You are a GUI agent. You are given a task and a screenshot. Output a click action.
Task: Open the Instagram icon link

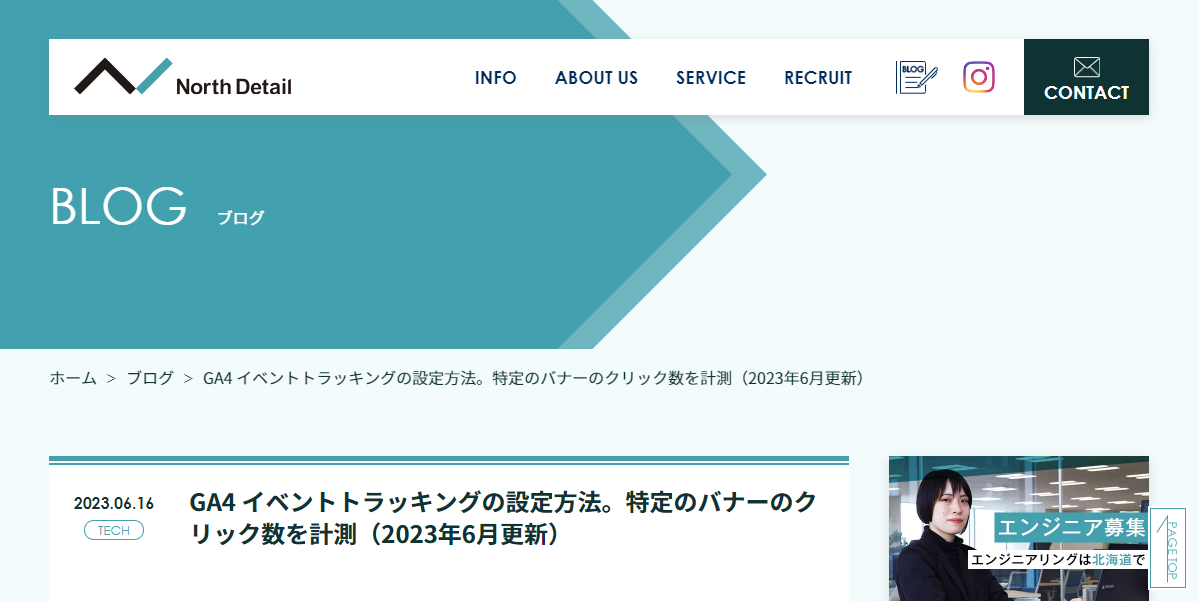(x=979, y=77)
